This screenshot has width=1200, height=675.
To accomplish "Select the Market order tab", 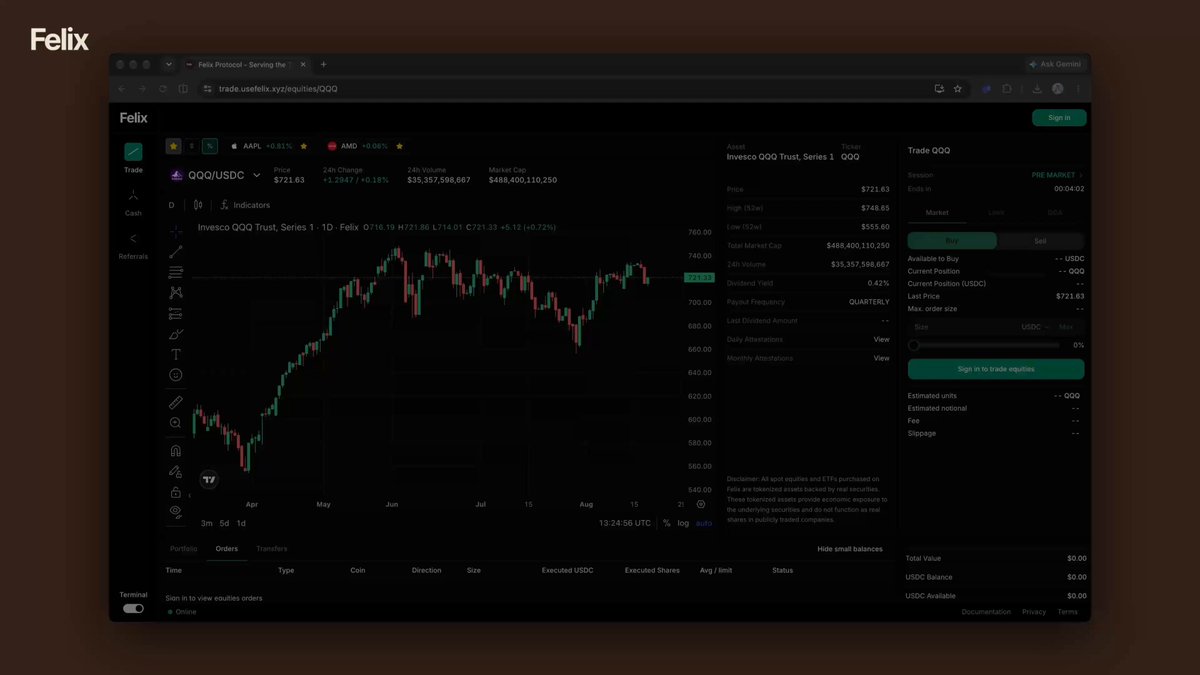I will [x=937, y=213].
